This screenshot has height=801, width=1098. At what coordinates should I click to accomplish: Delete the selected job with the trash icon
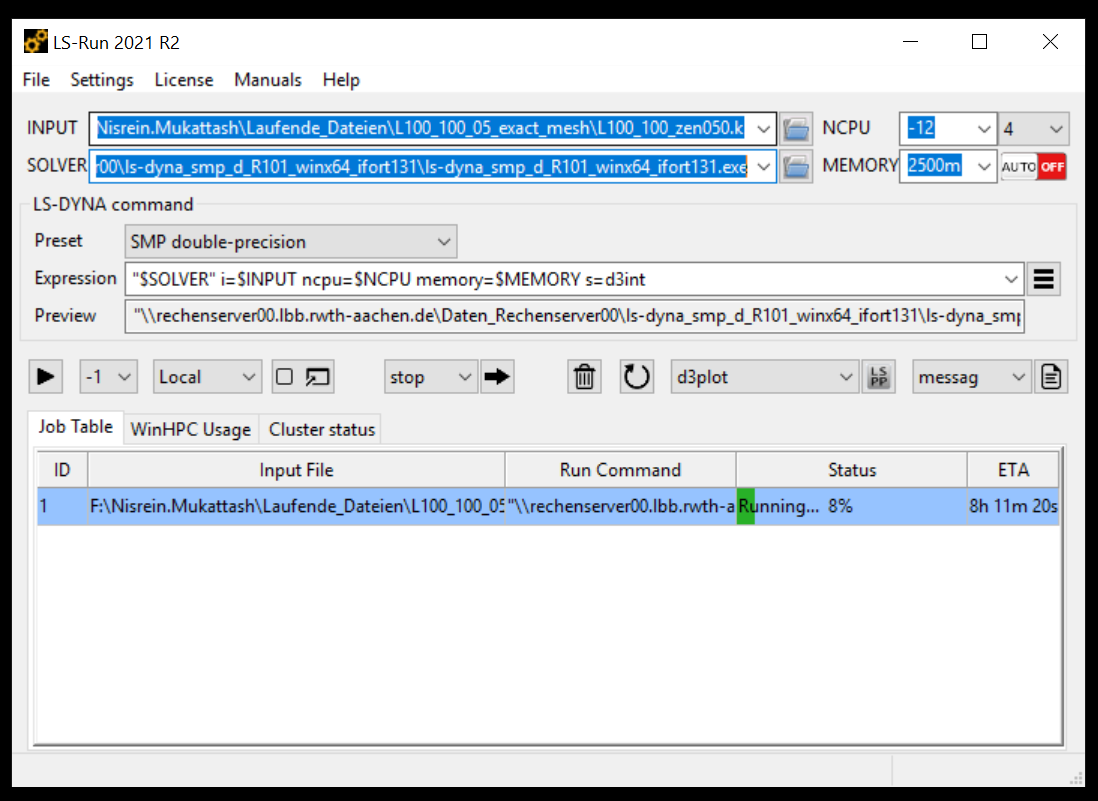point(584,377)
